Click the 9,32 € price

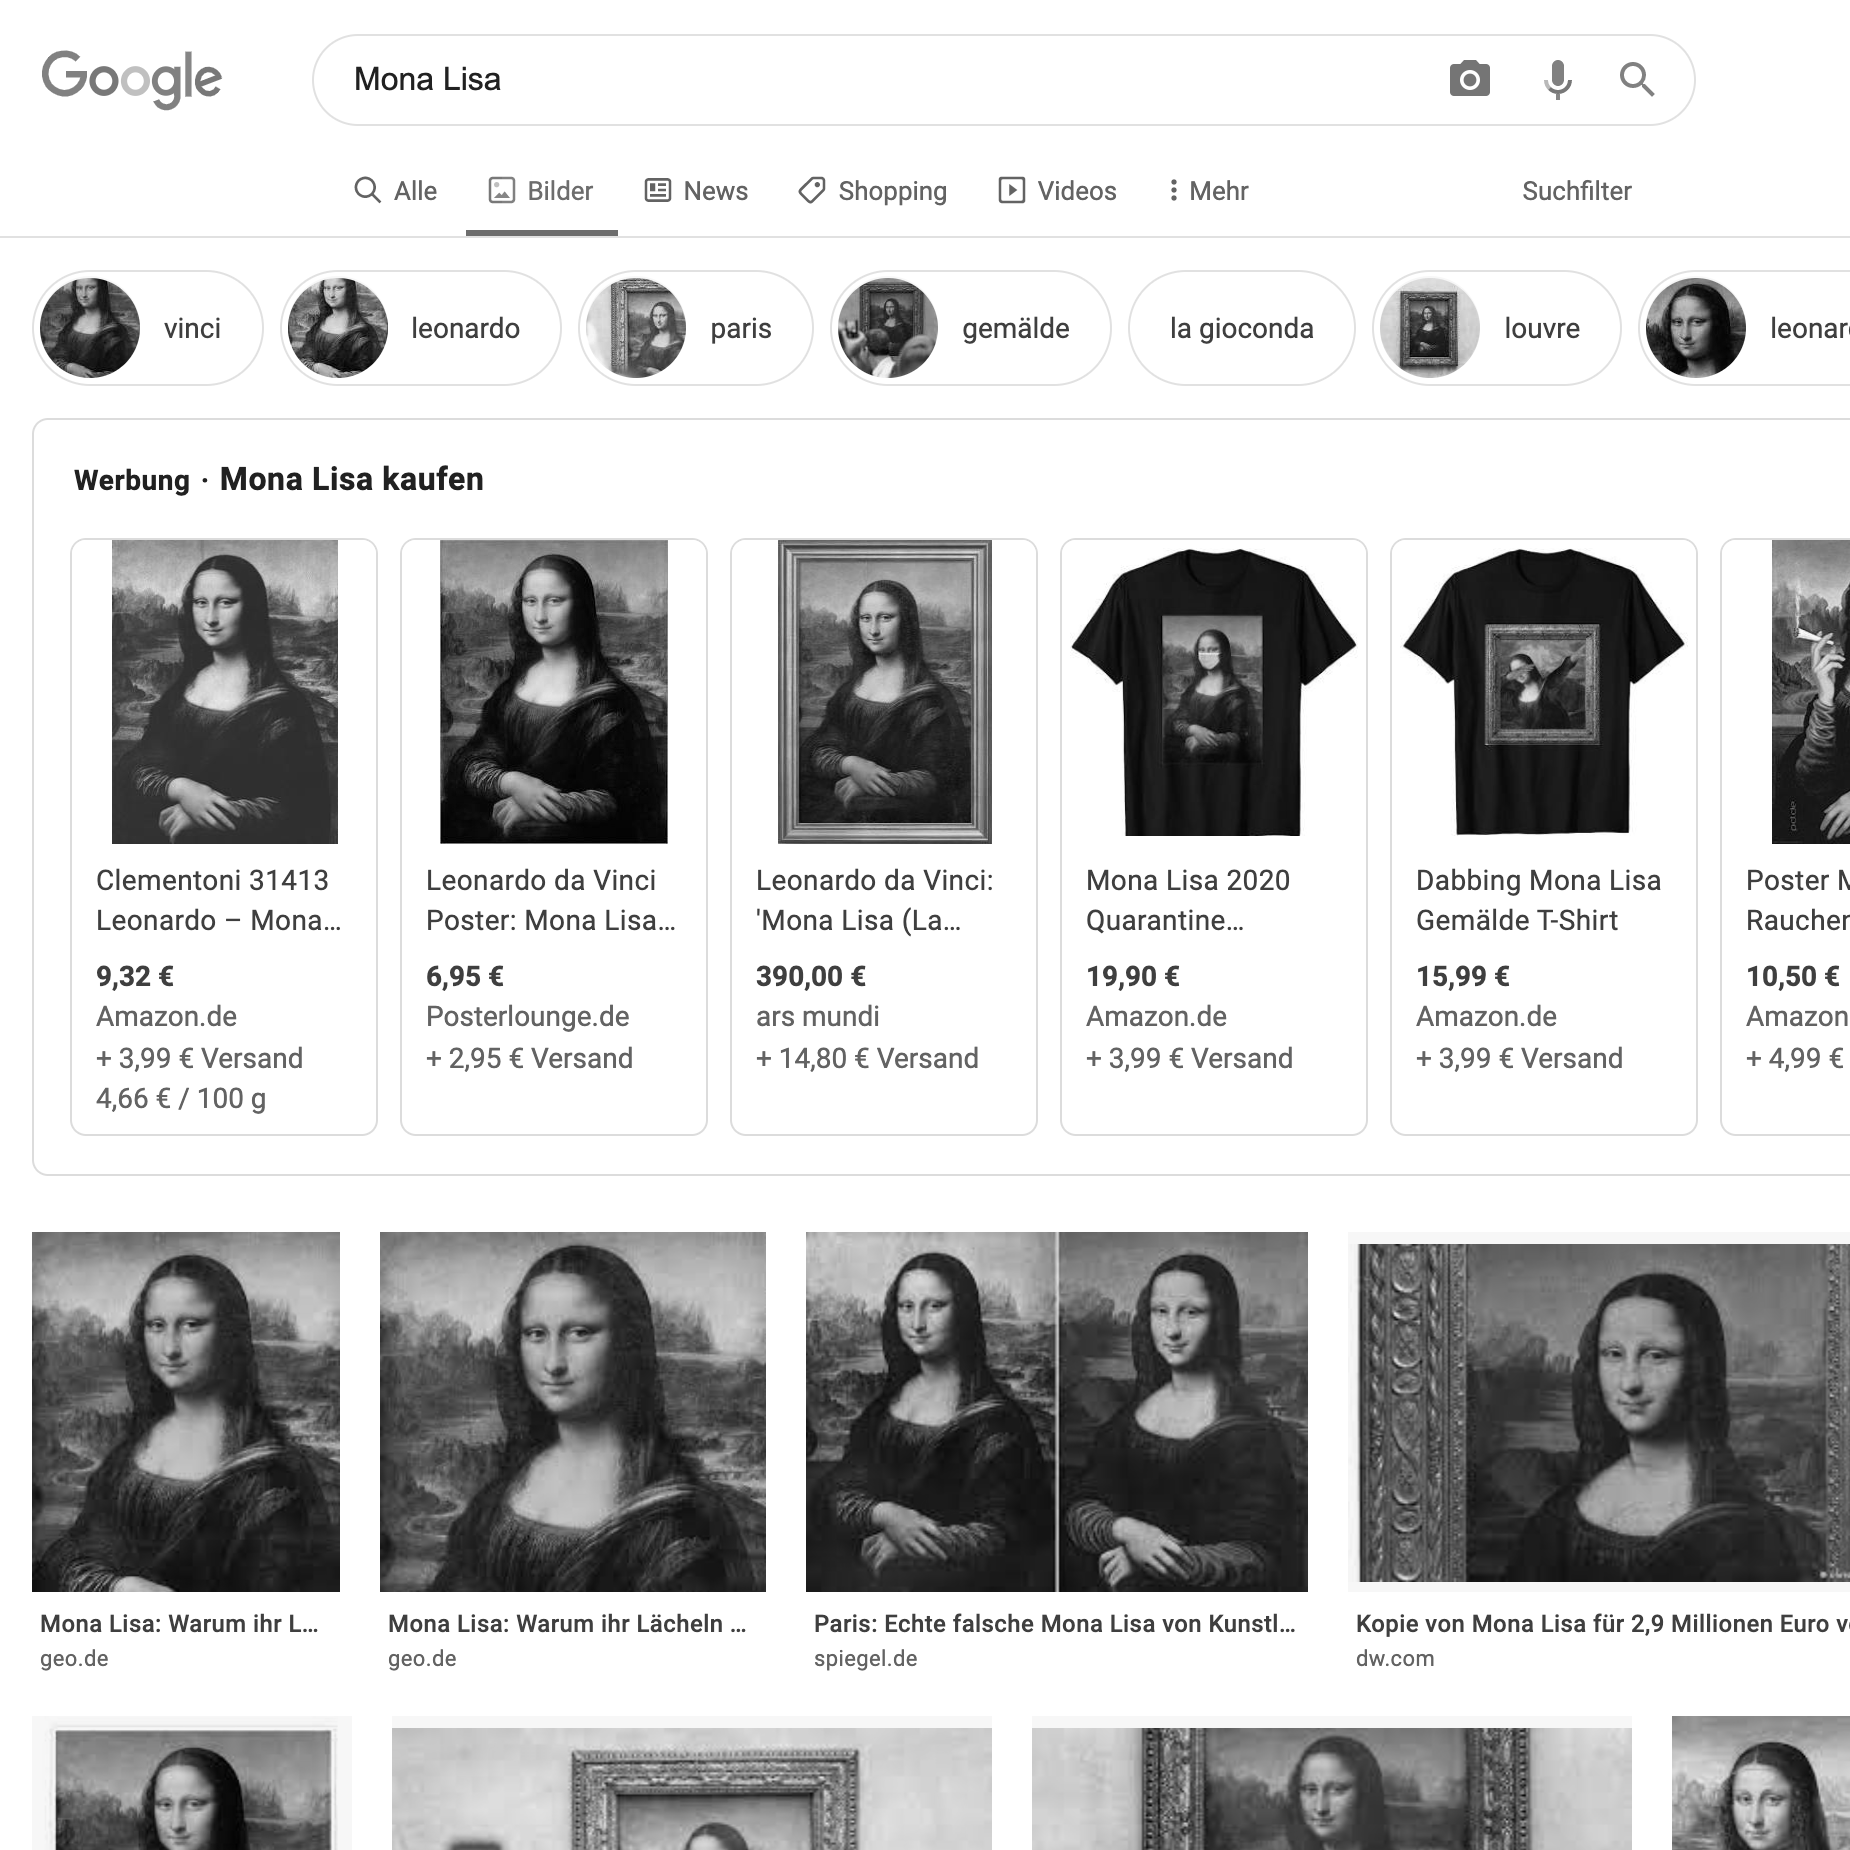pos(135,976)
